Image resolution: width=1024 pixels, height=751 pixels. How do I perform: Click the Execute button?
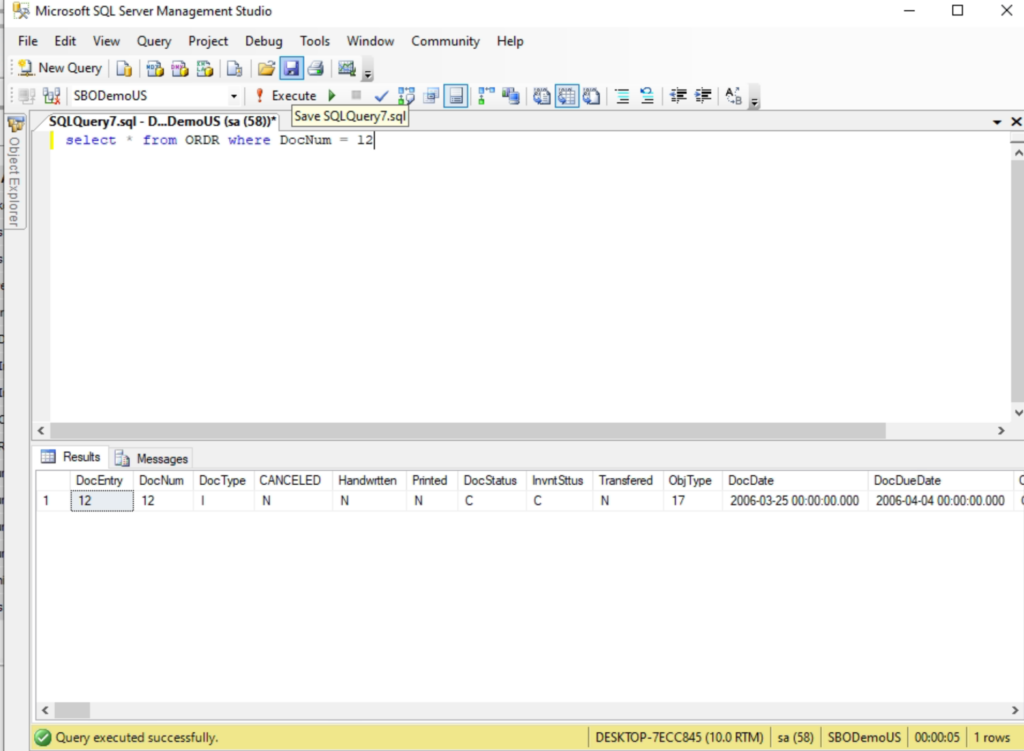pos(287,96)
